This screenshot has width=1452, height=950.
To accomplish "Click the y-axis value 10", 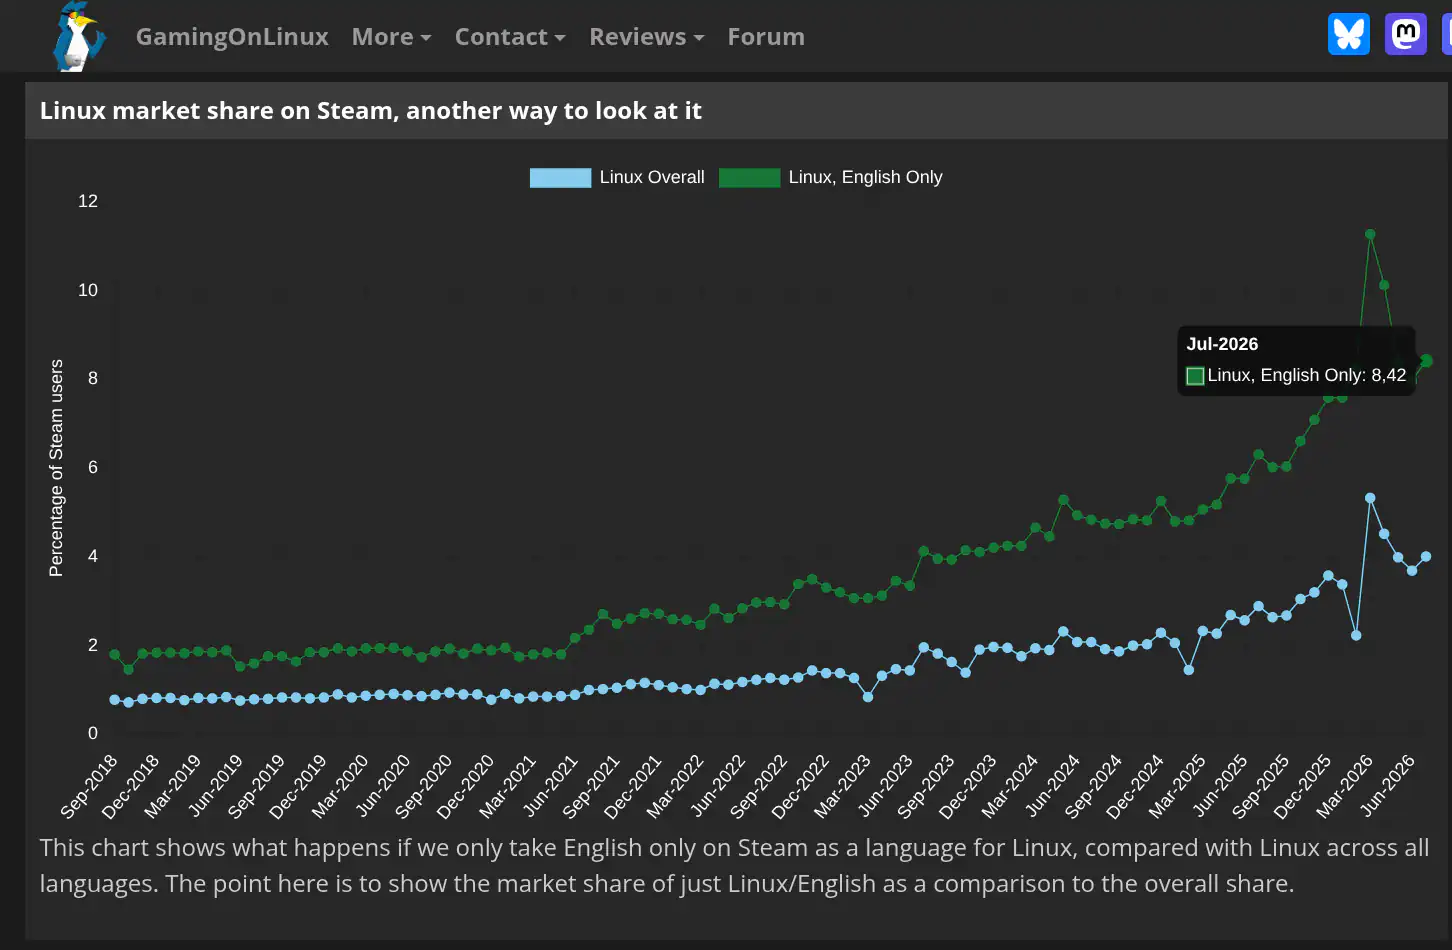I will tap(88, 290).
